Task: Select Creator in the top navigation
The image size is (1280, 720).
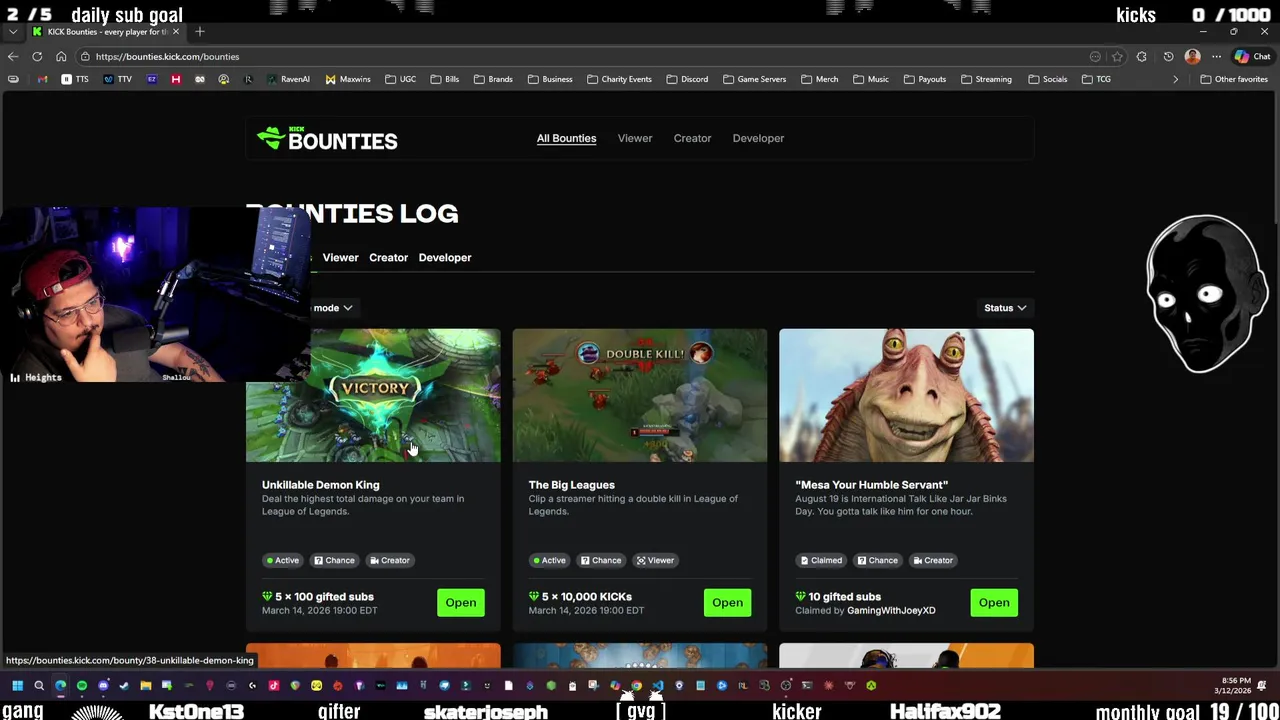Action: click(x=692, y=138)
